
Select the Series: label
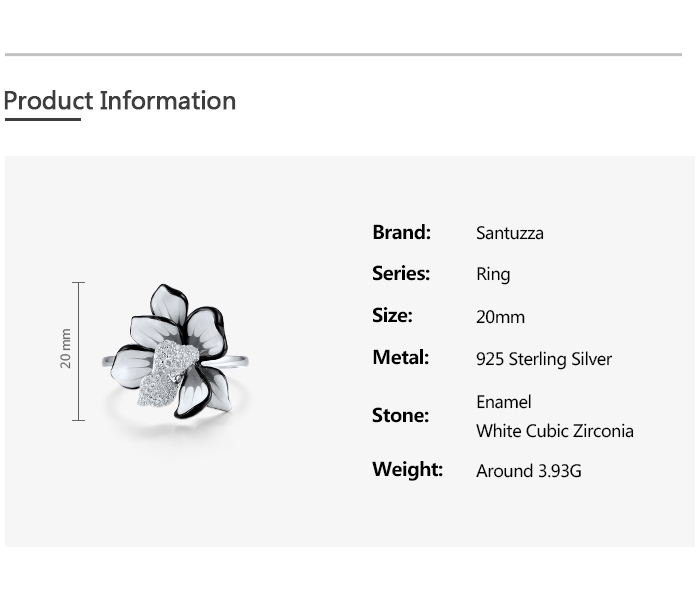[401, 273]
